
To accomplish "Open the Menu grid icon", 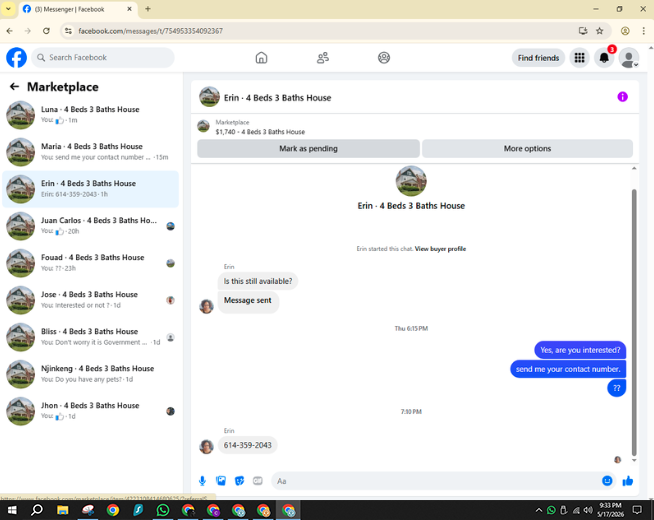I will click(579, 58).
